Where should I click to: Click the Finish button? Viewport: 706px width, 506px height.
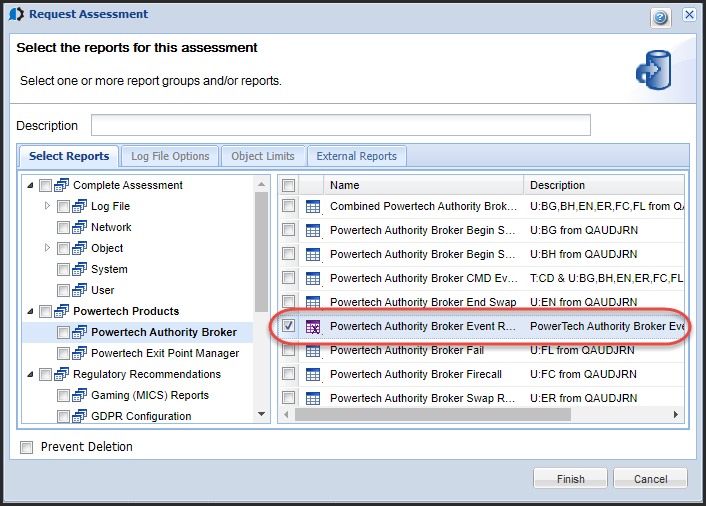[x=570, y=479]
